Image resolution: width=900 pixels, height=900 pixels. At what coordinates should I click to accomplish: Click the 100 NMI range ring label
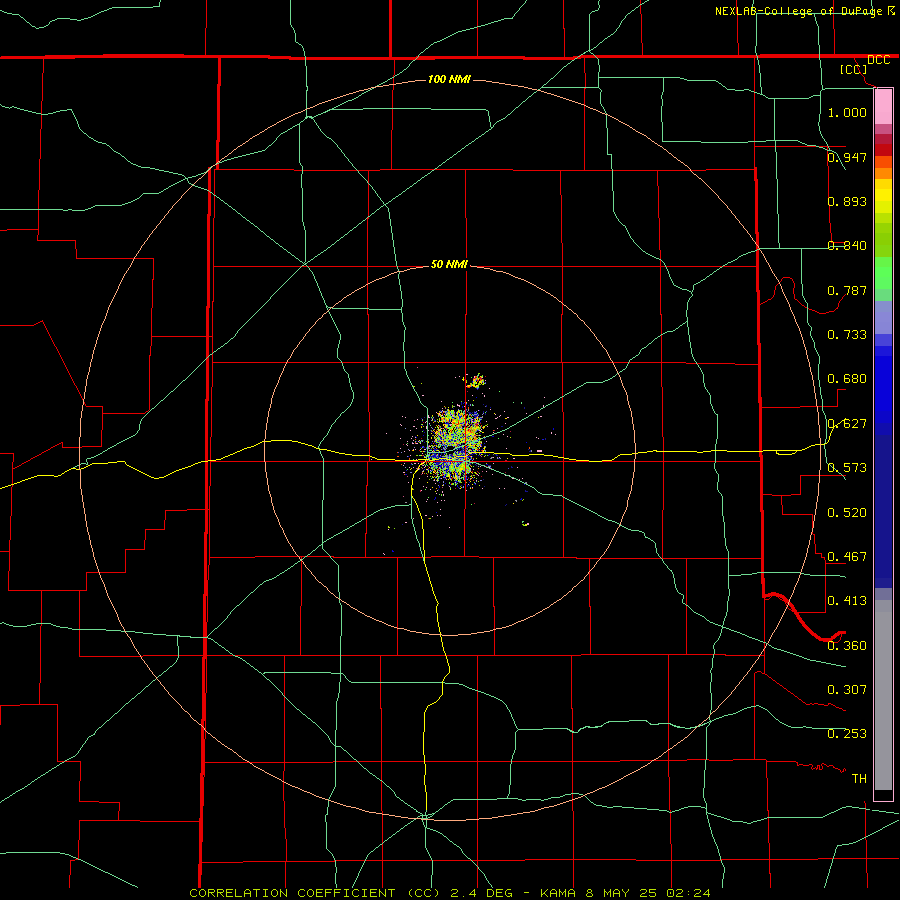pyautogui.click(x=449, y=79)
